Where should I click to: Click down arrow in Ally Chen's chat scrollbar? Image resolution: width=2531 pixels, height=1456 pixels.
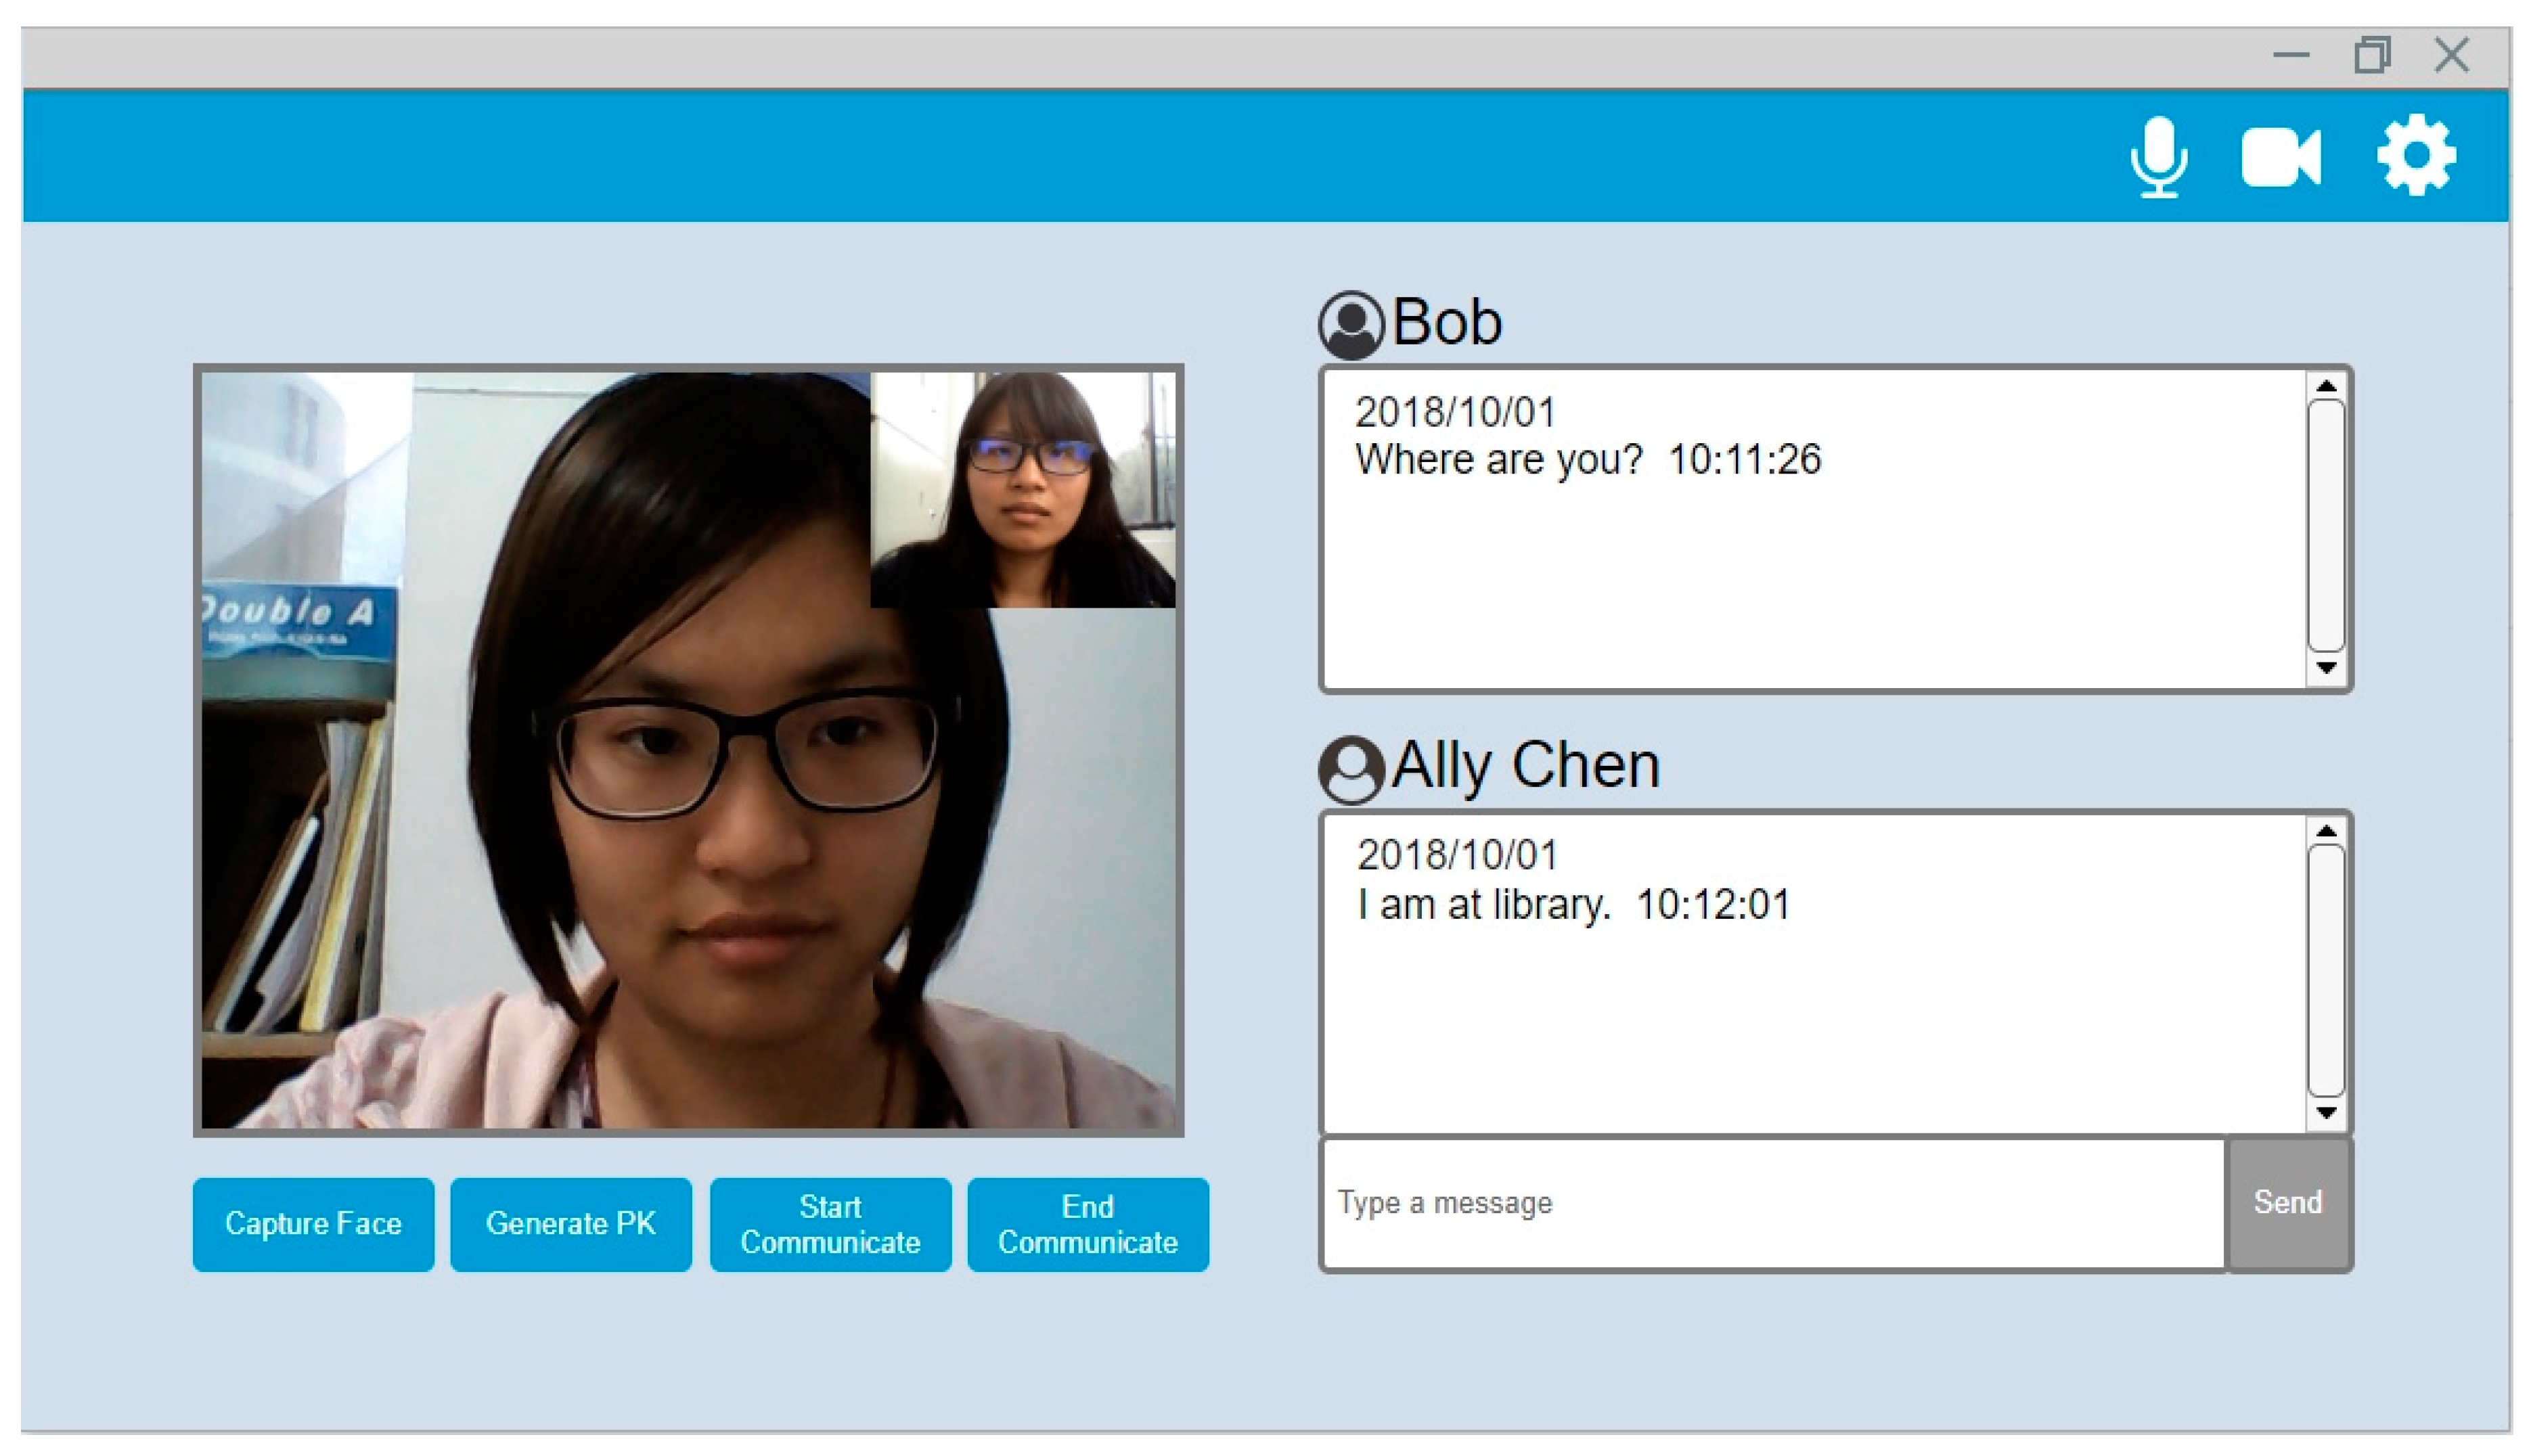point(2326,1112)
